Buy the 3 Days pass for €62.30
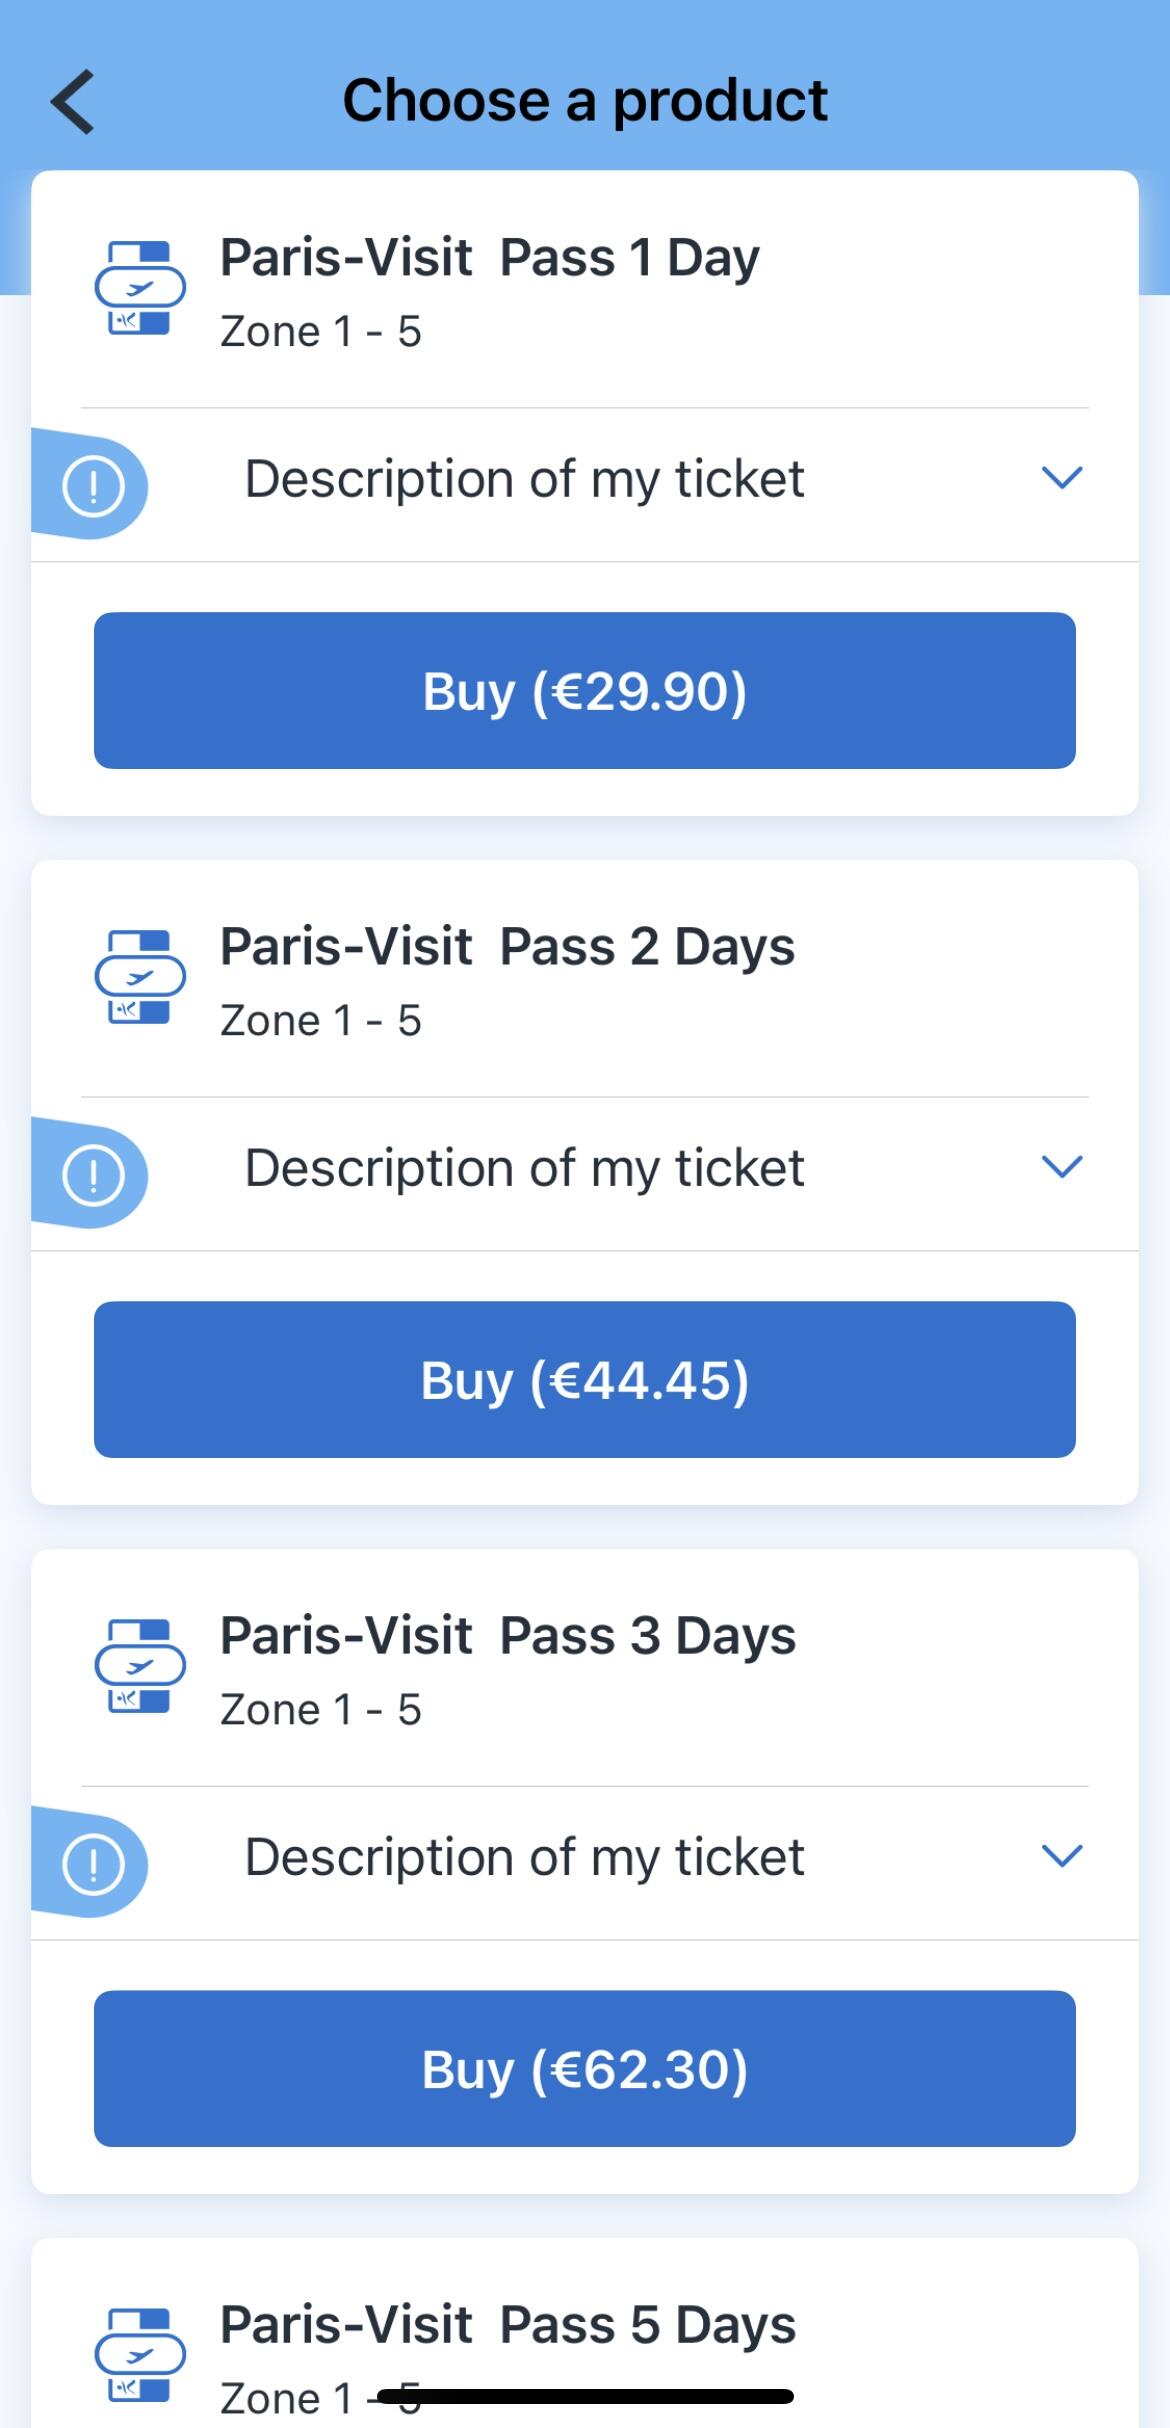Image resolution: width=1170 pixels, height=2428 pixels. coord(585,2069)
